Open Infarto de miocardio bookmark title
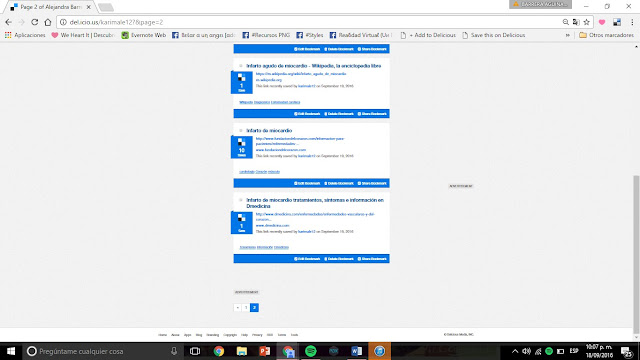640x360 pixels. click(269, 131)
